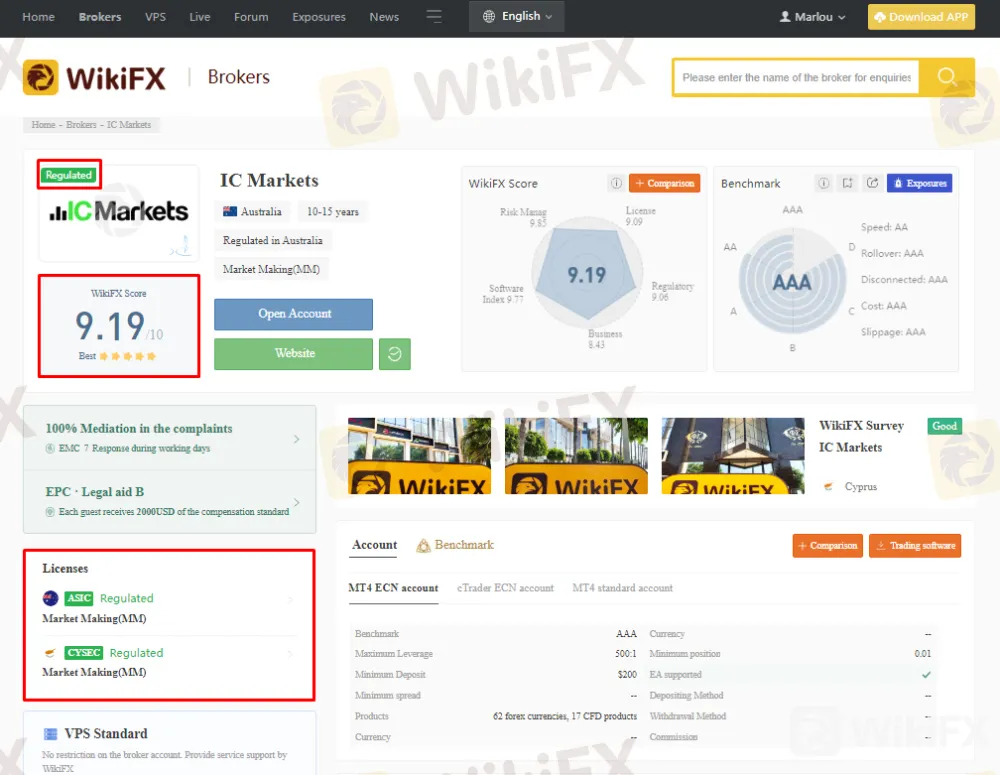Expand the Marlou account dropdown arrow

841,17
